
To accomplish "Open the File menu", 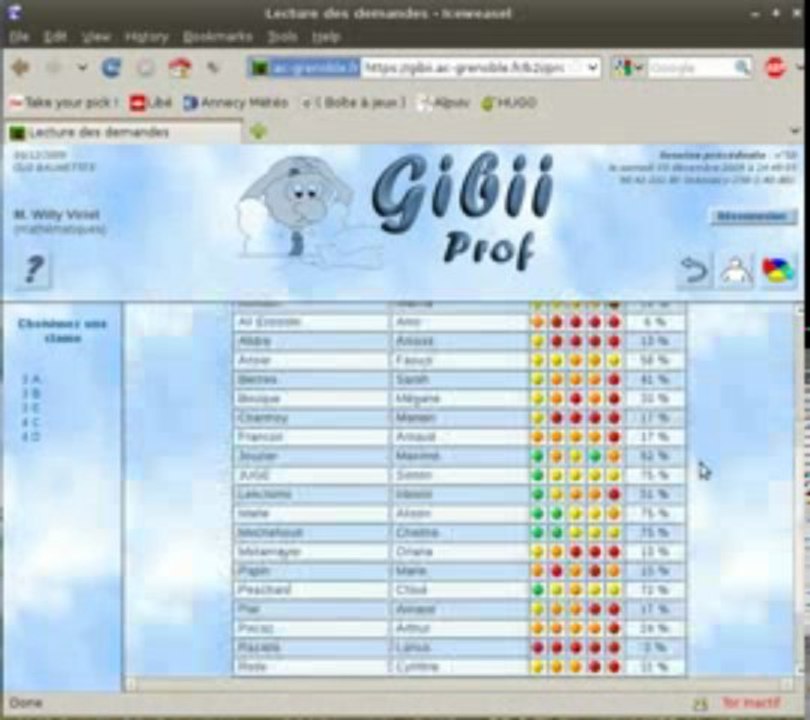I will (x=19, y=37).
